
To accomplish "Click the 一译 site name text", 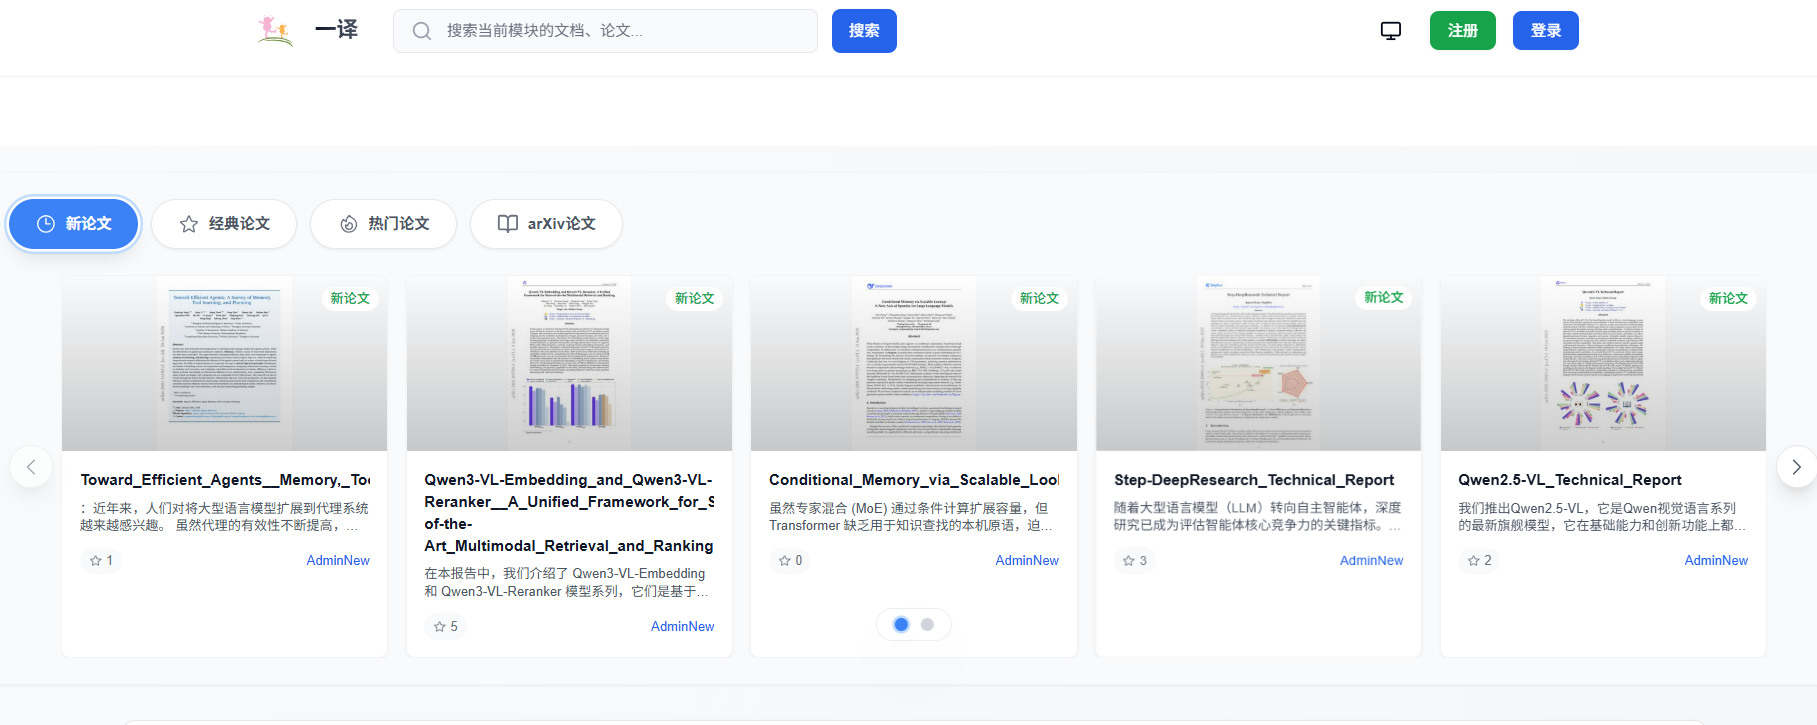I will (x=336, y=30).
